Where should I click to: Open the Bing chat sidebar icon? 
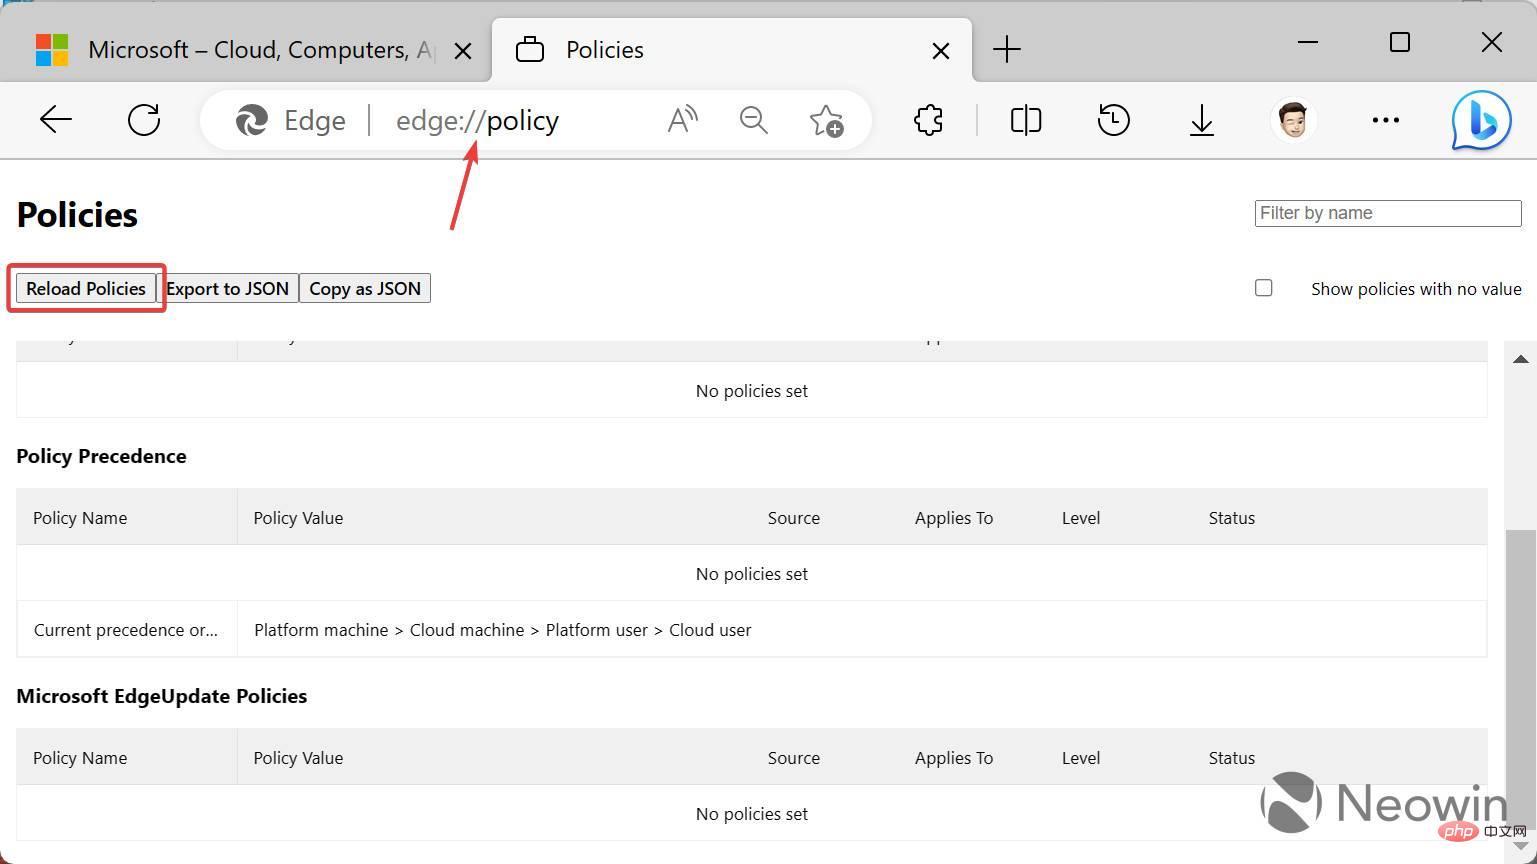[1481, 121]
